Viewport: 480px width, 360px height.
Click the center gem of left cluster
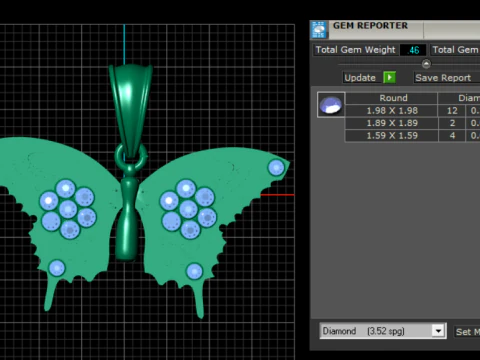68,210
